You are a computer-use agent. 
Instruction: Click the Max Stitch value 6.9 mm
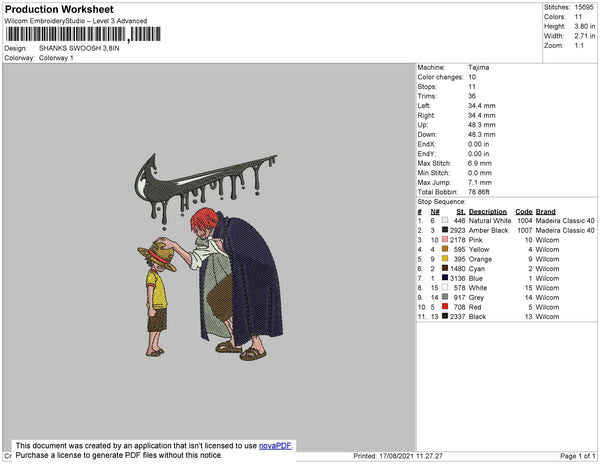click(x=480, y=163)
